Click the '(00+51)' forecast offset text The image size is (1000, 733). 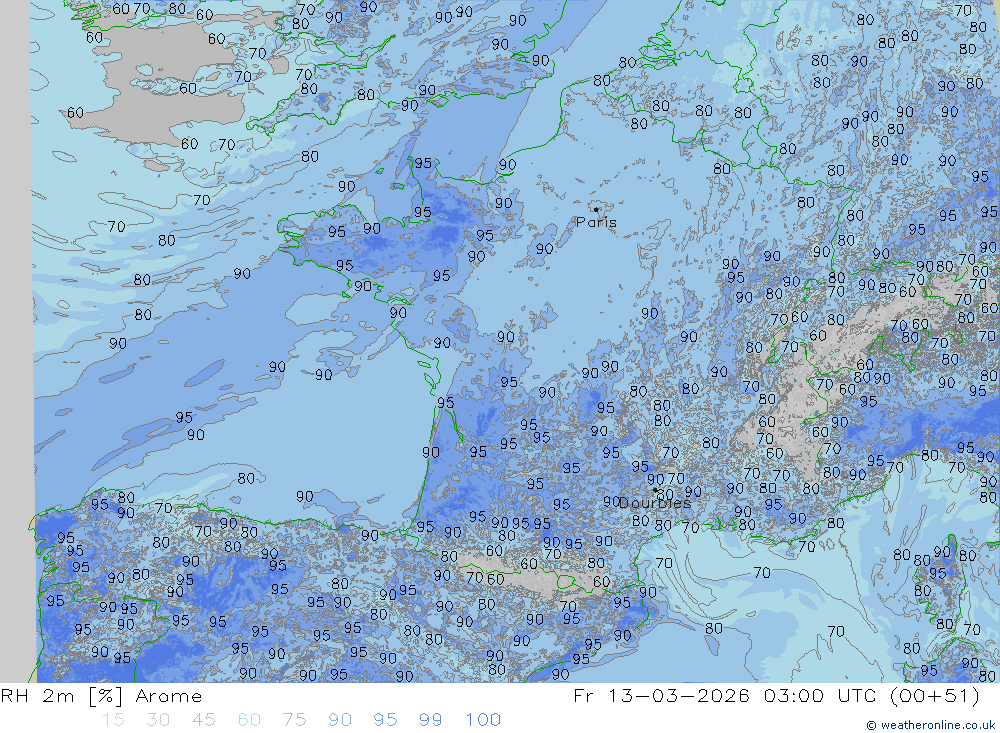(934, 696)
